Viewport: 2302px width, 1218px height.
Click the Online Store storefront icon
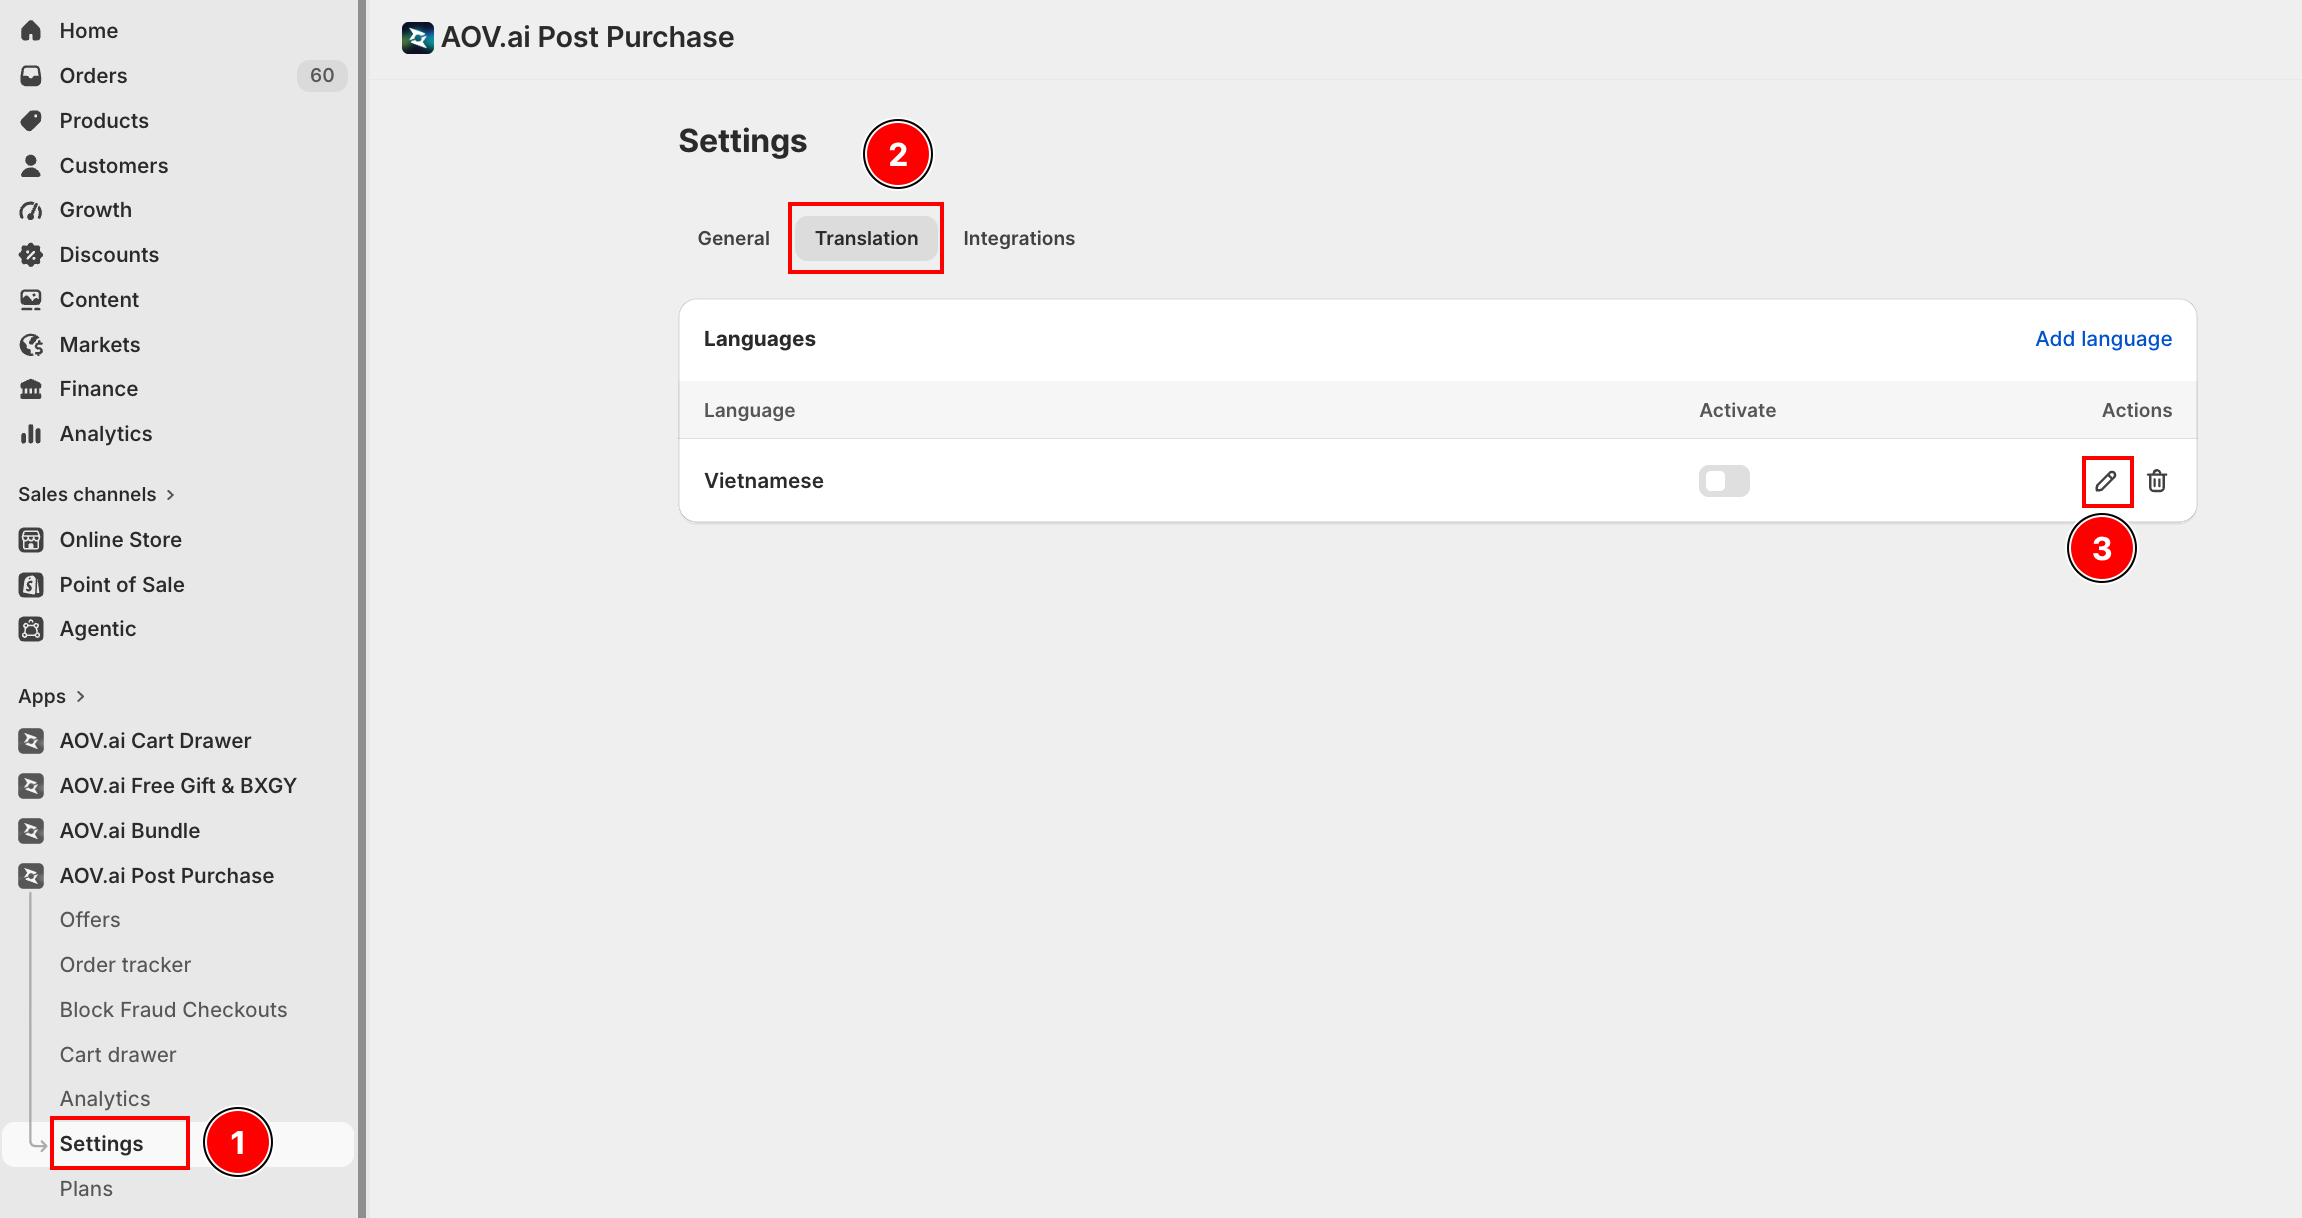pos(31,540)
